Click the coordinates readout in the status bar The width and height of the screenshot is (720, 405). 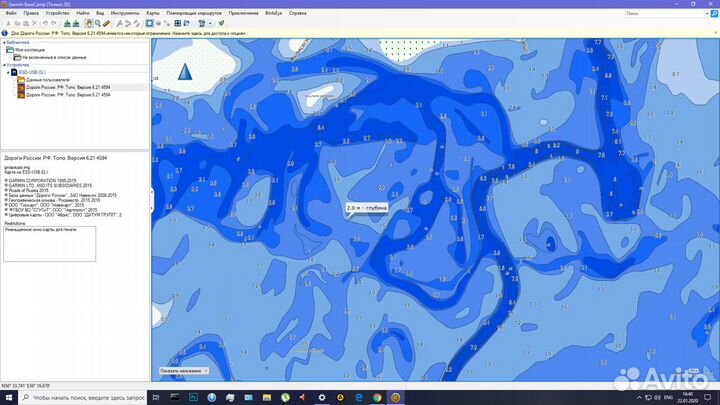(26, 386)
